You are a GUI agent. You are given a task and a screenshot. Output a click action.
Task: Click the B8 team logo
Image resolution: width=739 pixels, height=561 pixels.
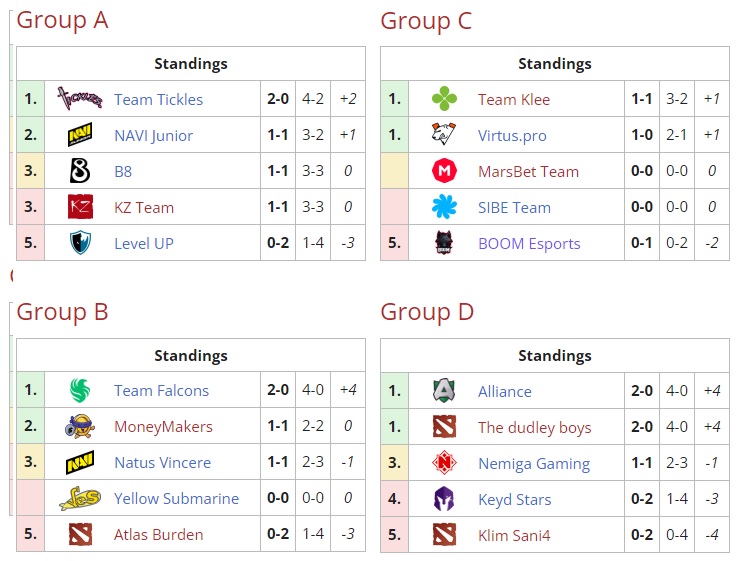[x=80, y=171]
